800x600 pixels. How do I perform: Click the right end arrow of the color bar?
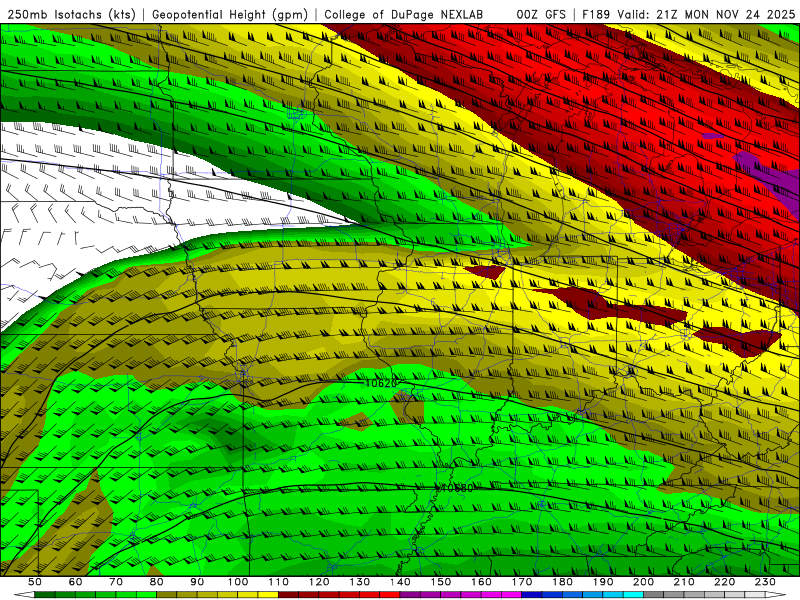(x=776, y=594)
